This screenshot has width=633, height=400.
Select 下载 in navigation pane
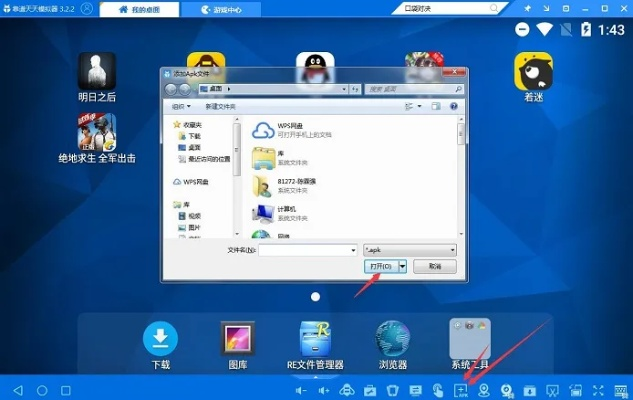point(190,136)
